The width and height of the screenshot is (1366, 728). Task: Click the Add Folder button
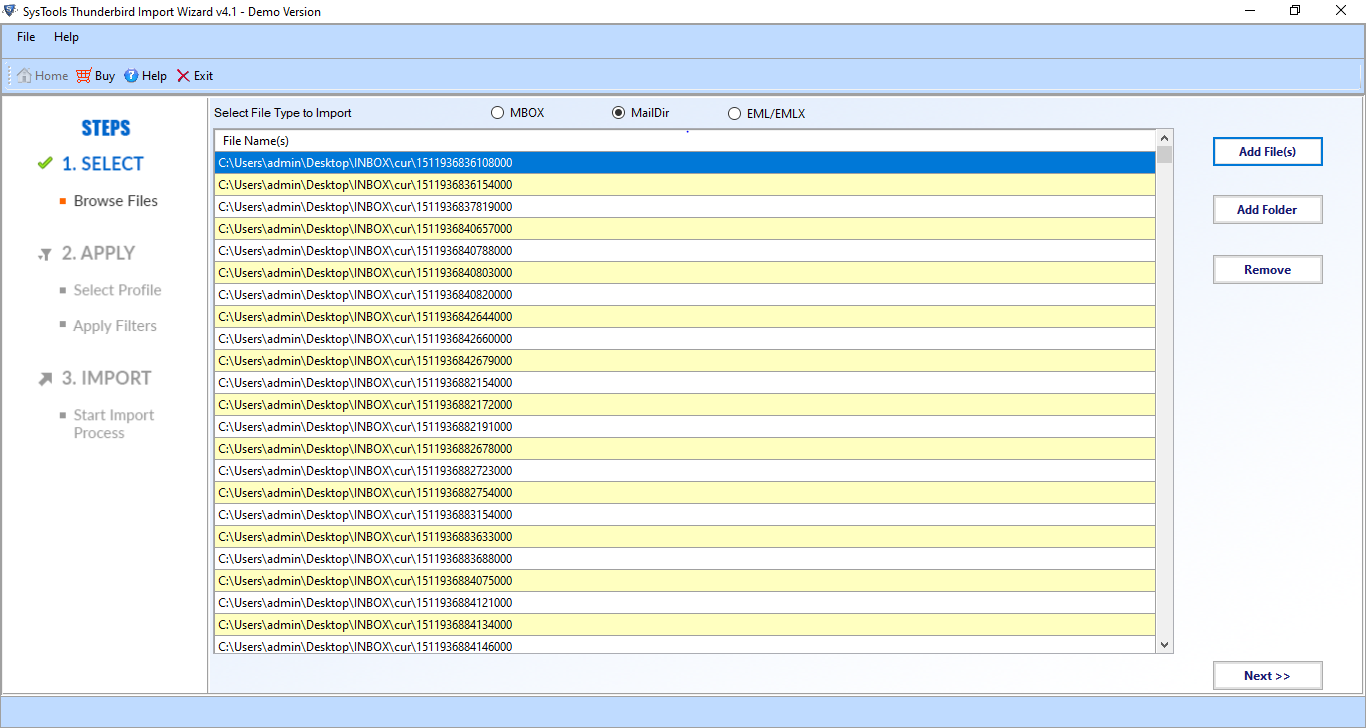click(x=1267, y=210)
